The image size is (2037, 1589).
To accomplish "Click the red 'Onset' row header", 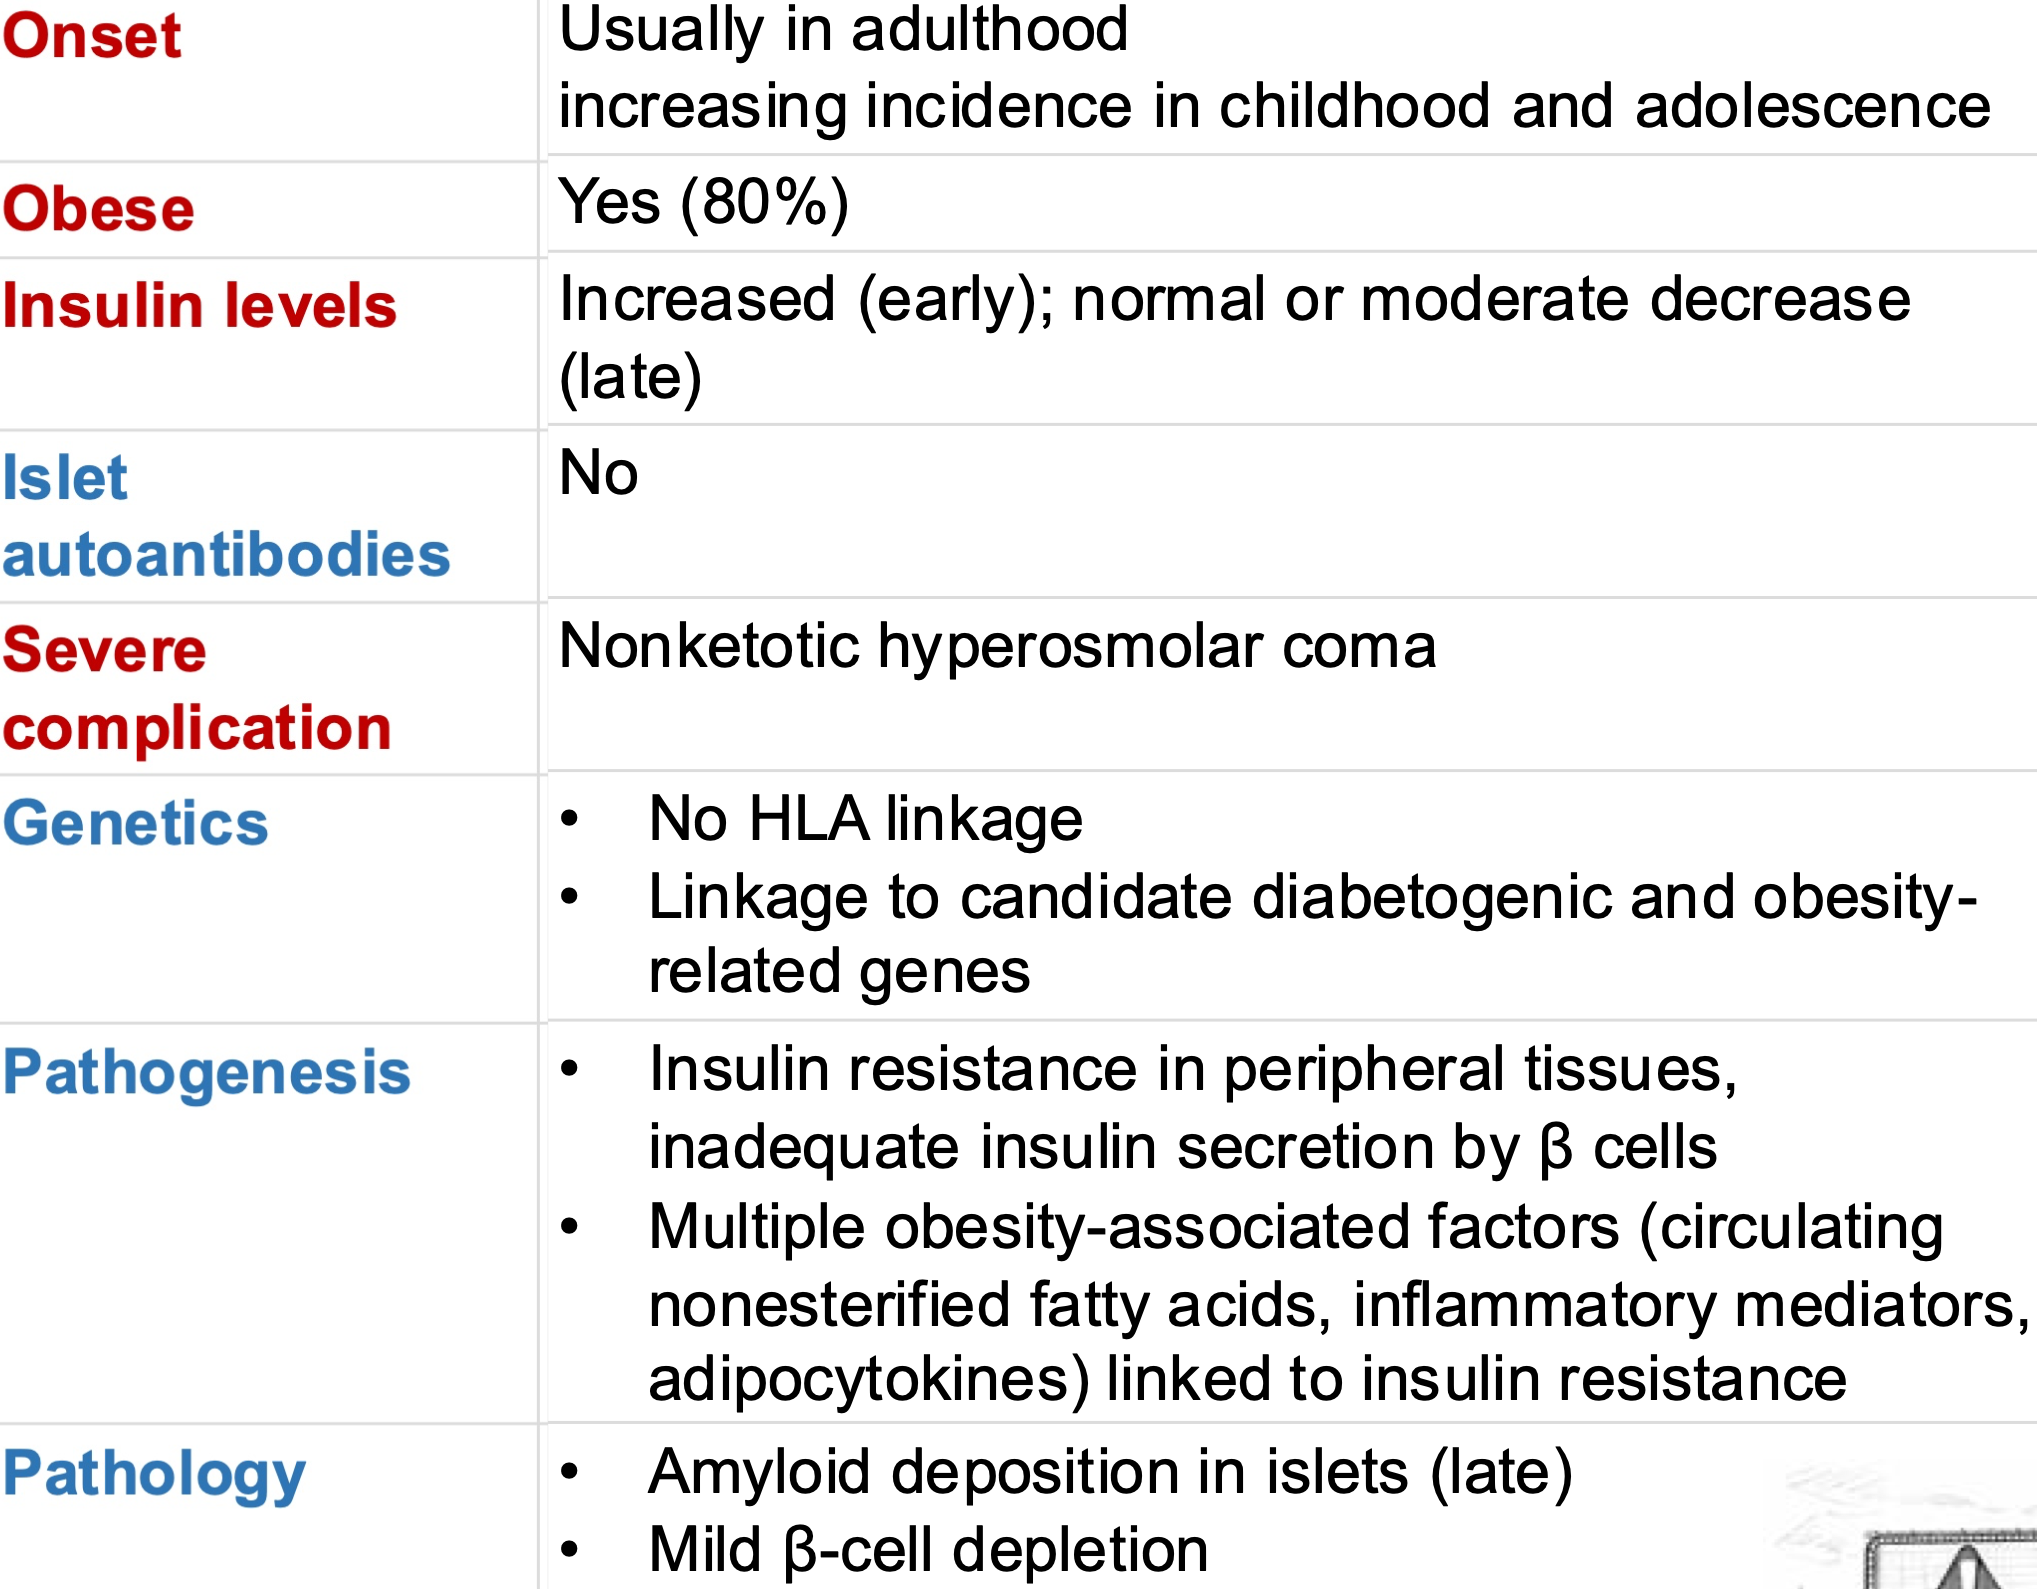I will click(92, 36).
